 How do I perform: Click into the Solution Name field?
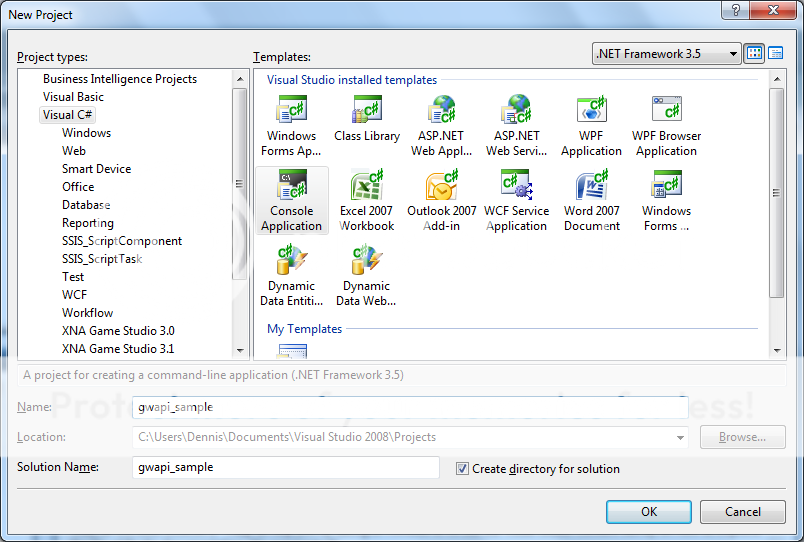(x=286, y=467)
